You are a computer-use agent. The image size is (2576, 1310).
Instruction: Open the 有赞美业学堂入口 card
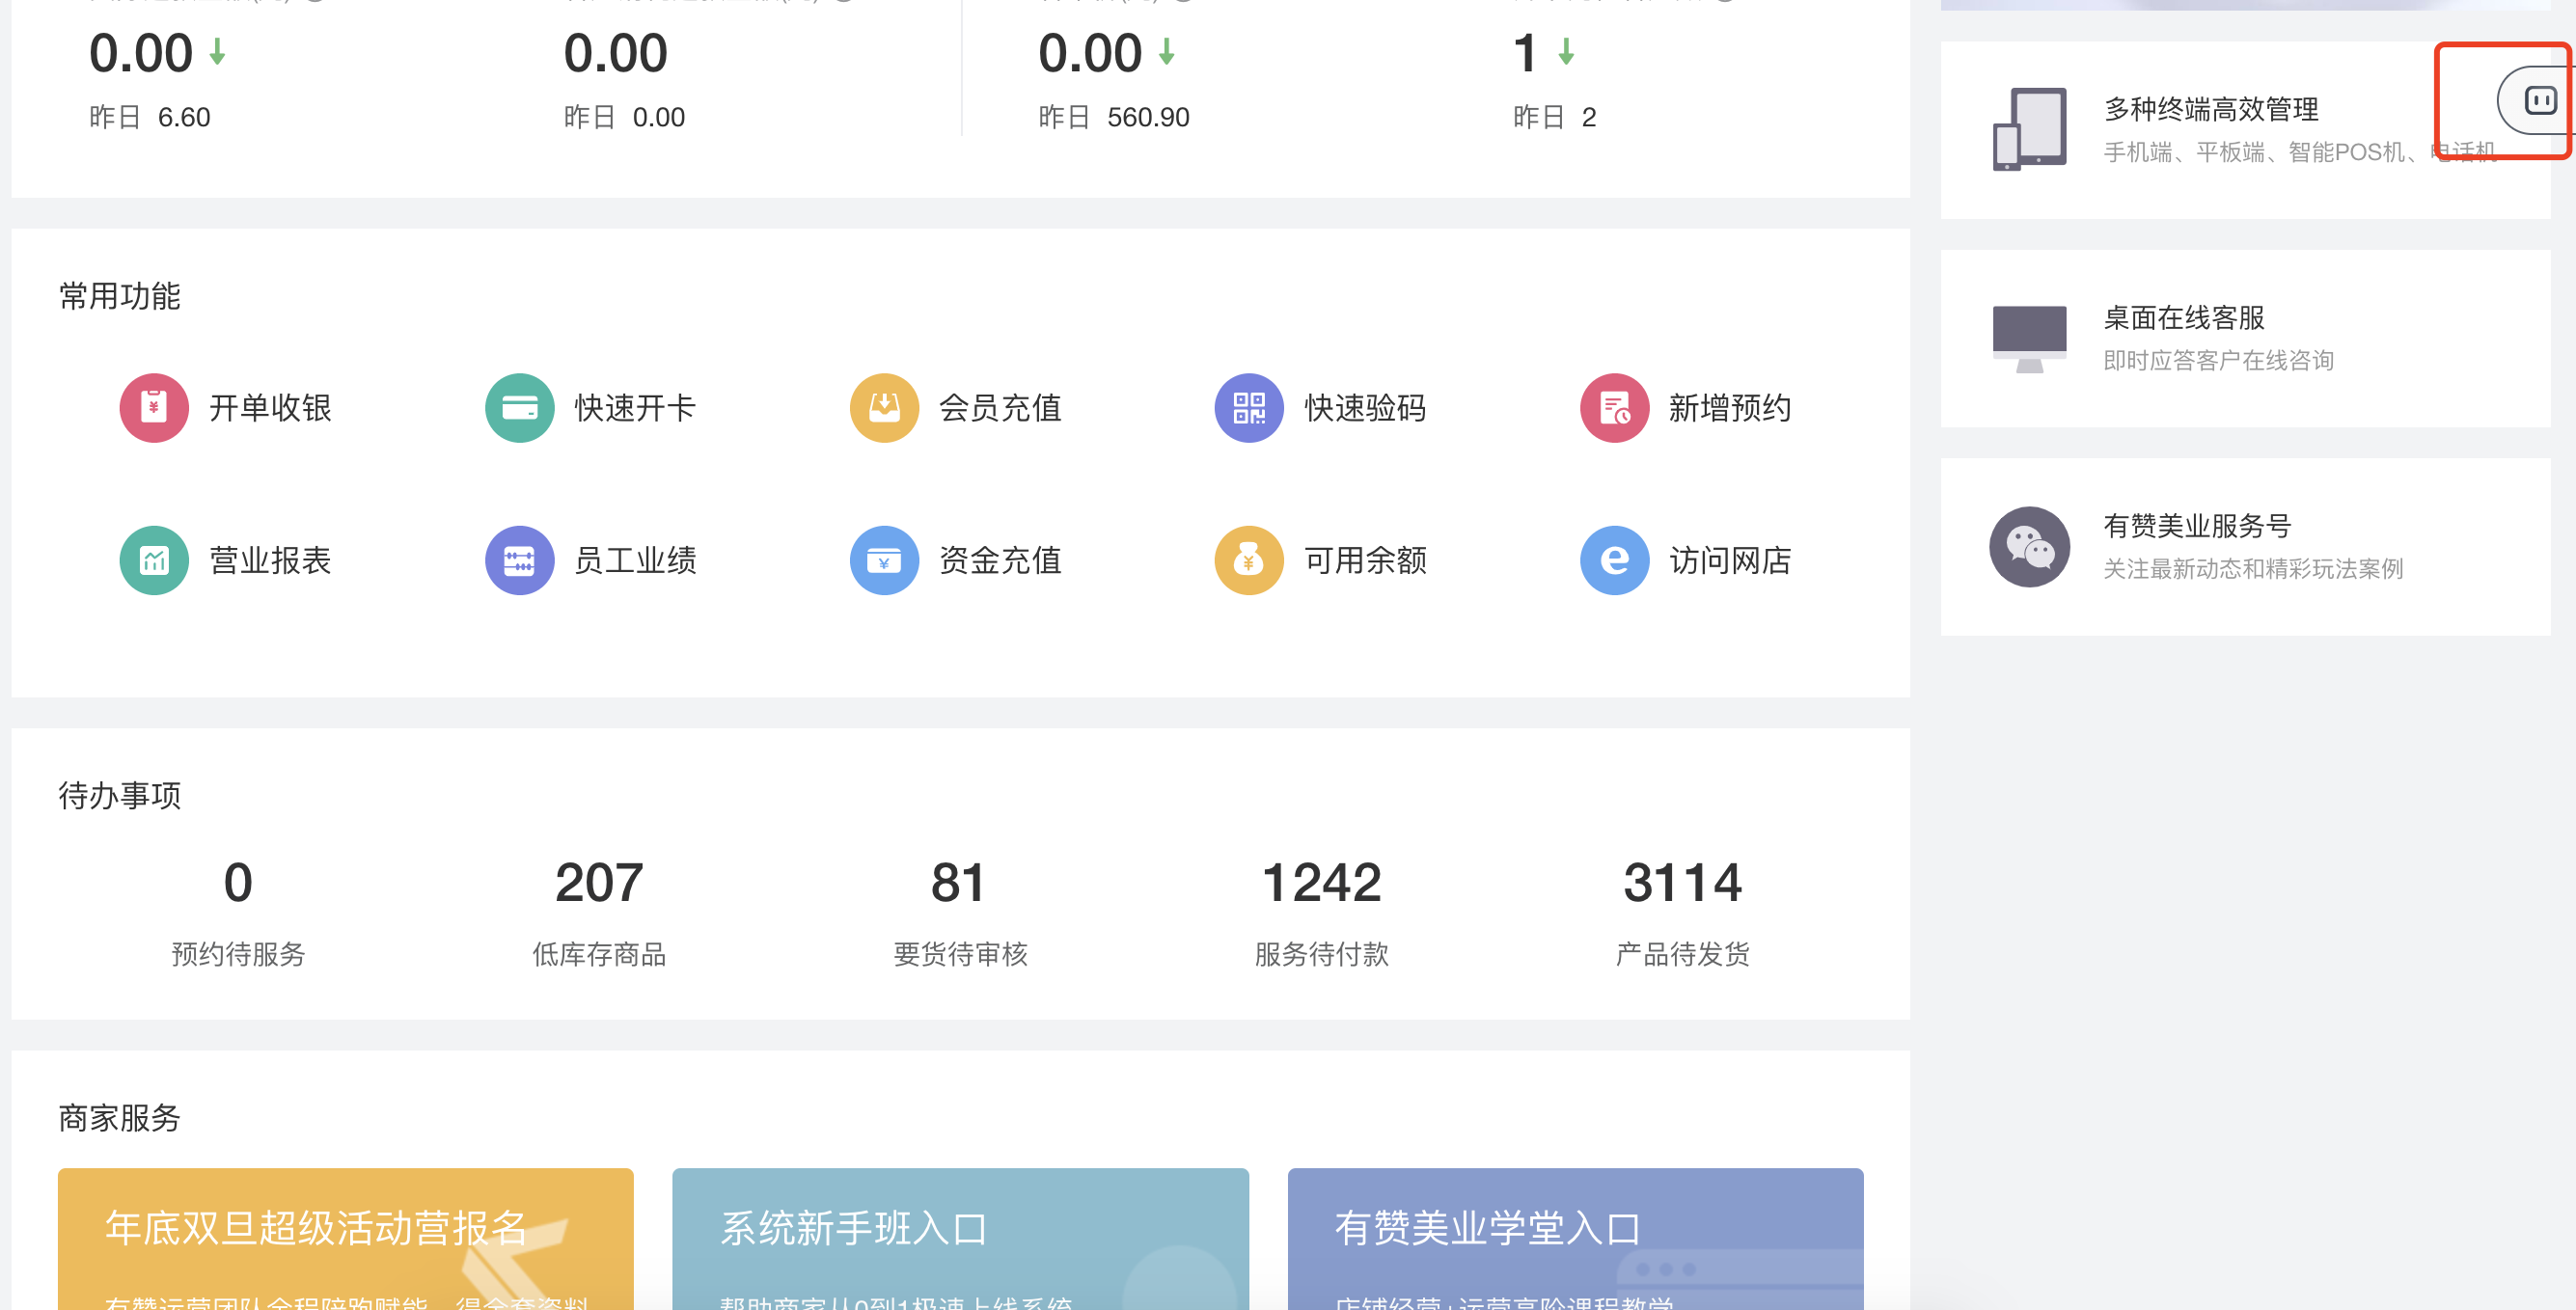tap(1575, 1239)
